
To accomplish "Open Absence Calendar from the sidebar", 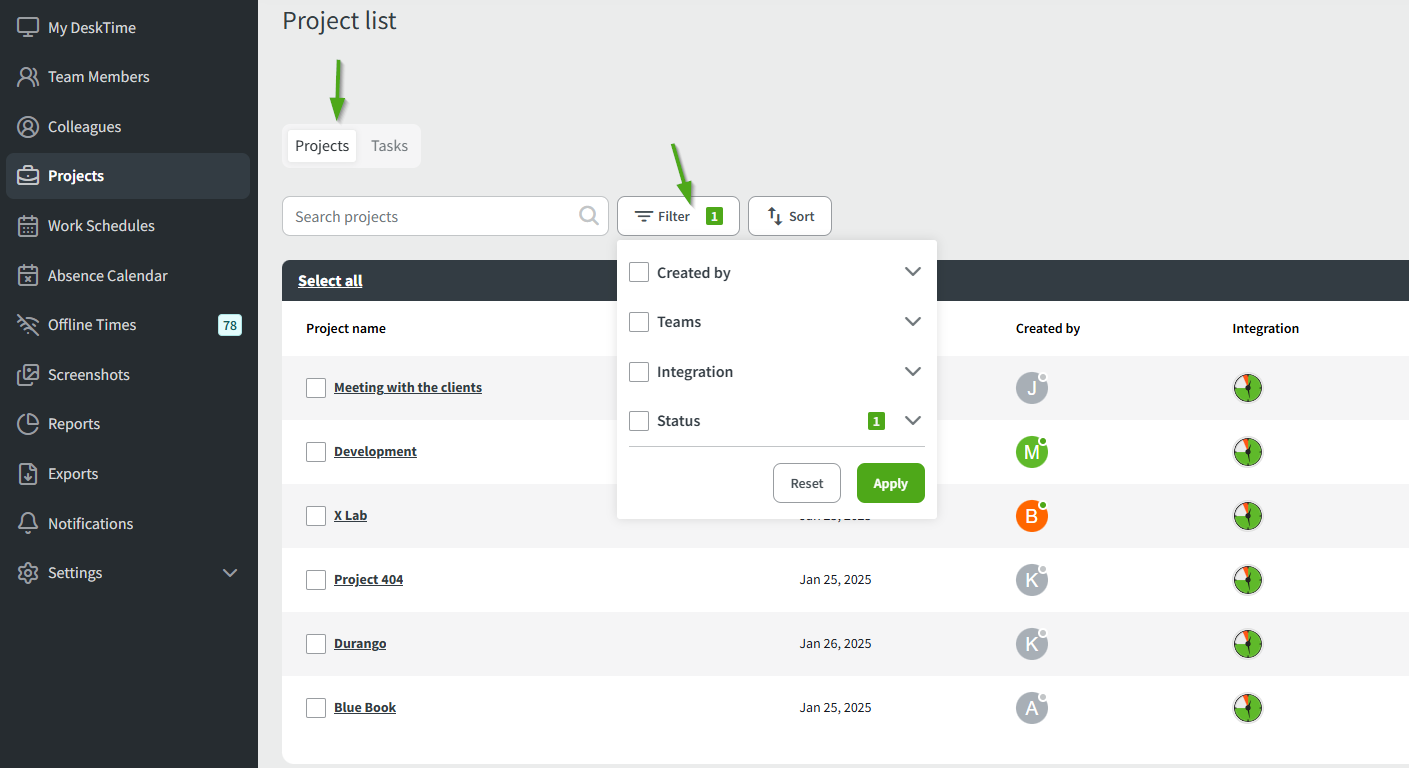I will [108, 276].
